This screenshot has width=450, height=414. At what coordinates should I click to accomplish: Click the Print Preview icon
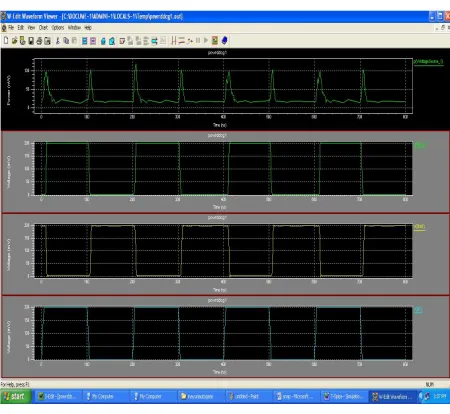point(47,41)
